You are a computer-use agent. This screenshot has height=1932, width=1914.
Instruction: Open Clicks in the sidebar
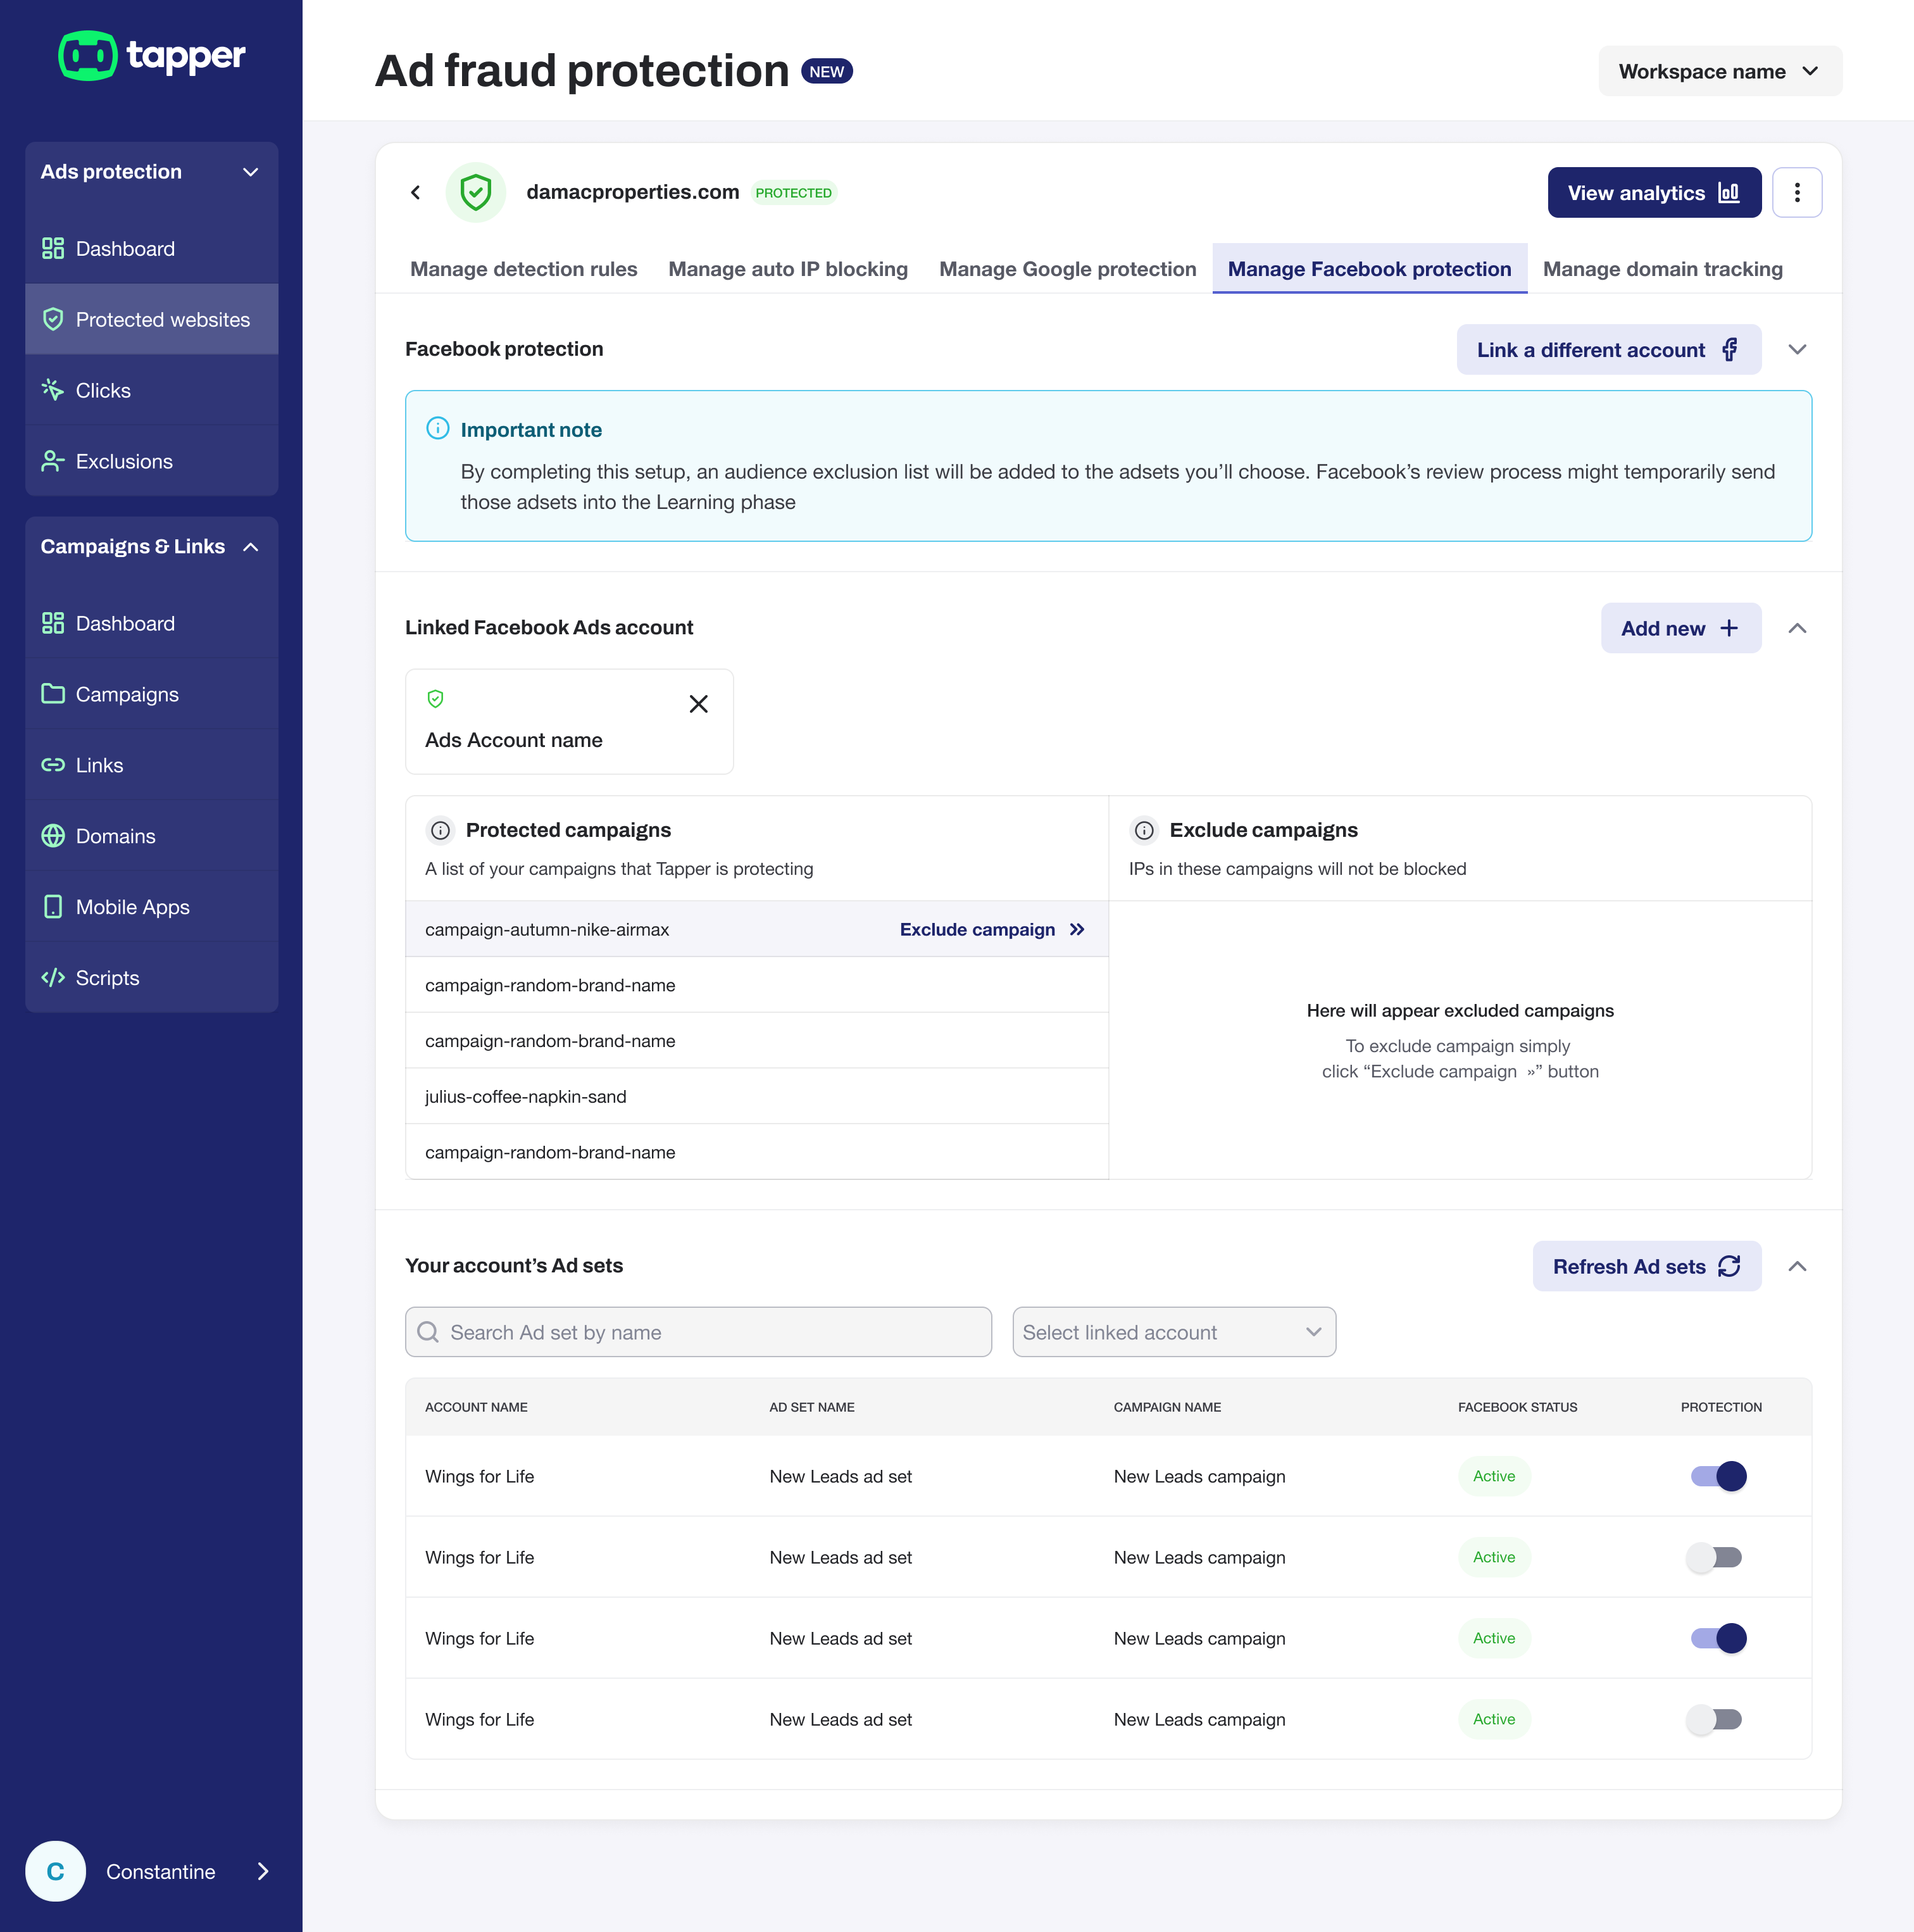click(102, 390)
